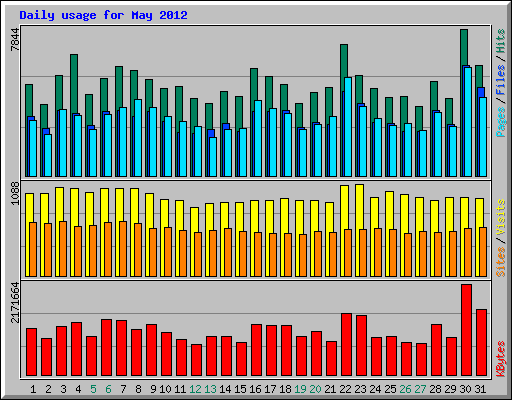The width and height of the screenshot is (512, 400).
Task: Click the green Hits bar for day 4
Action: [74, 84]
